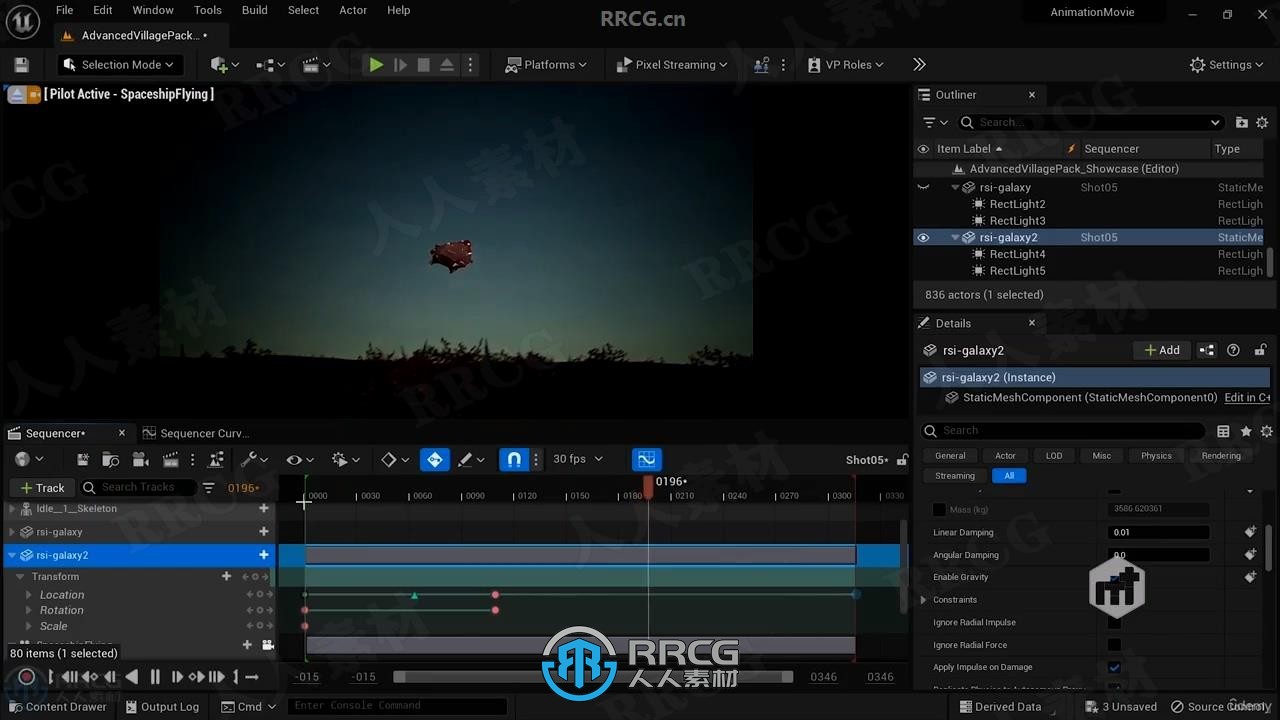Click the Sequencer playhead marker at 0196
The width and height of the screenshot is (1280, 720).
648,487
